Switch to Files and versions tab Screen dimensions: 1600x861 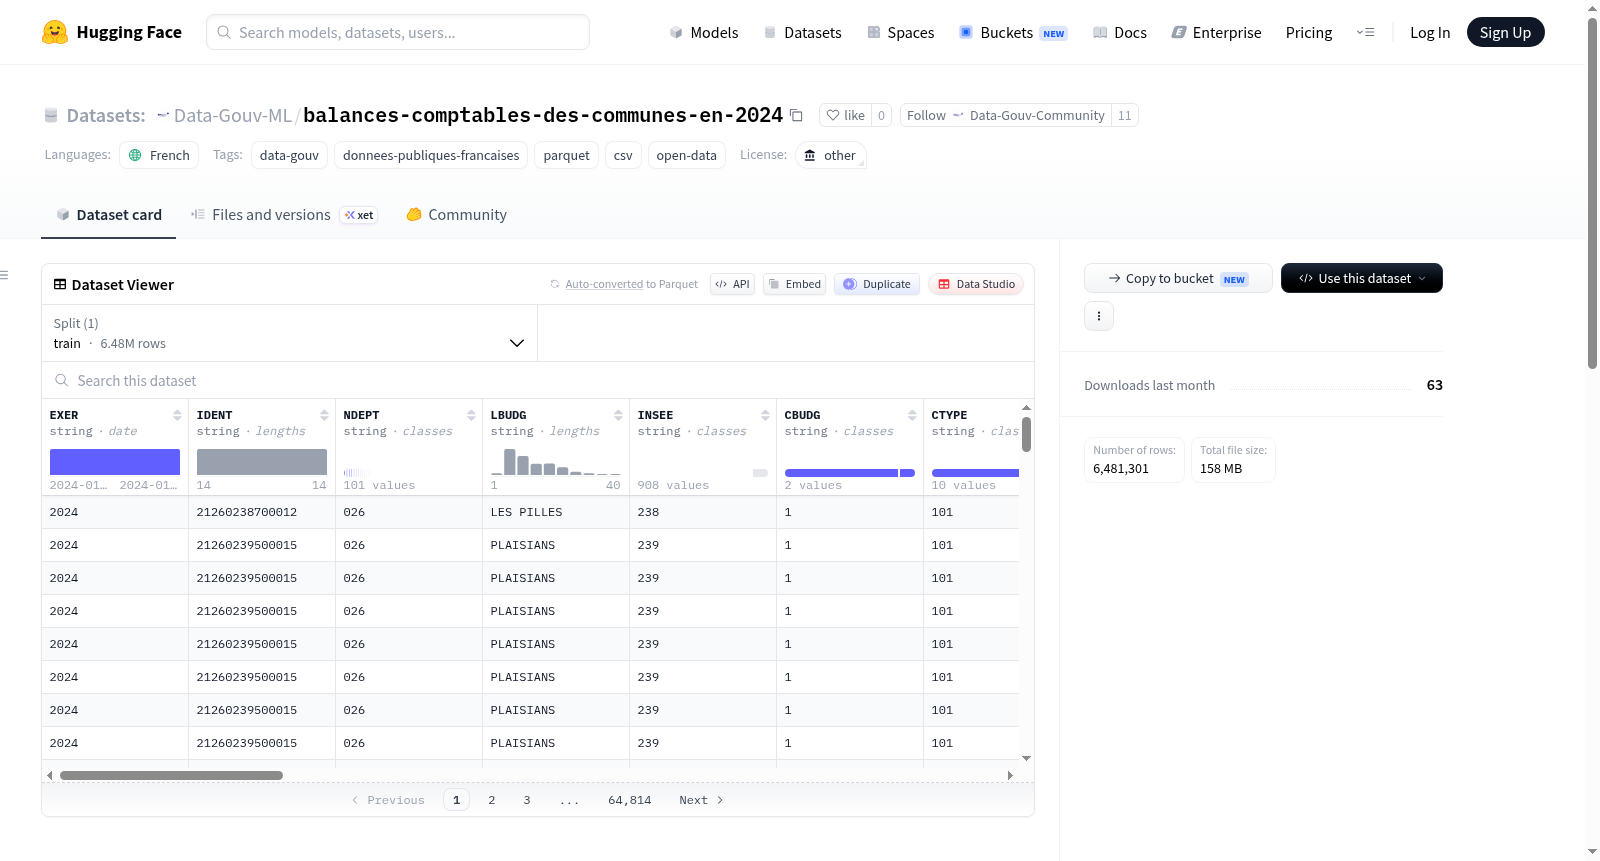pos(284,214)
